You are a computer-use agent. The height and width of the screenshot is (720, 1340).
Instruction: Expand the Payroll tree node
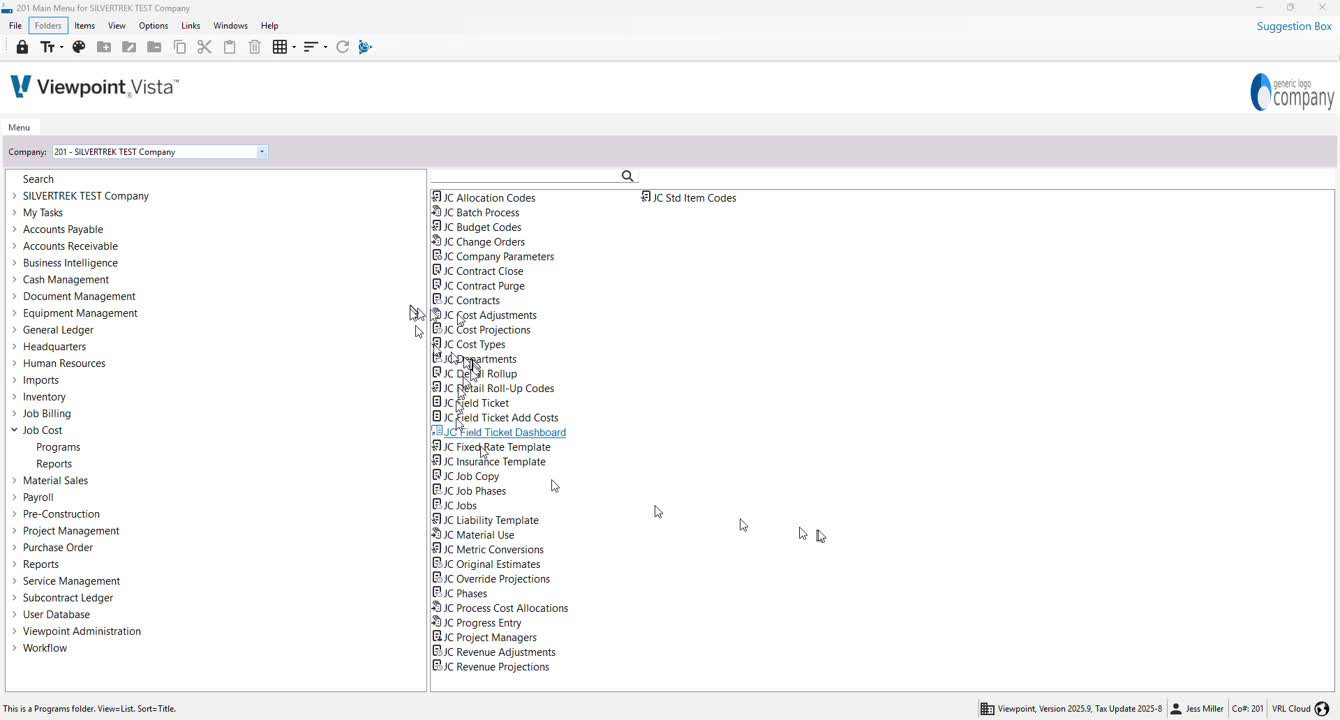(x=14, y=497)
